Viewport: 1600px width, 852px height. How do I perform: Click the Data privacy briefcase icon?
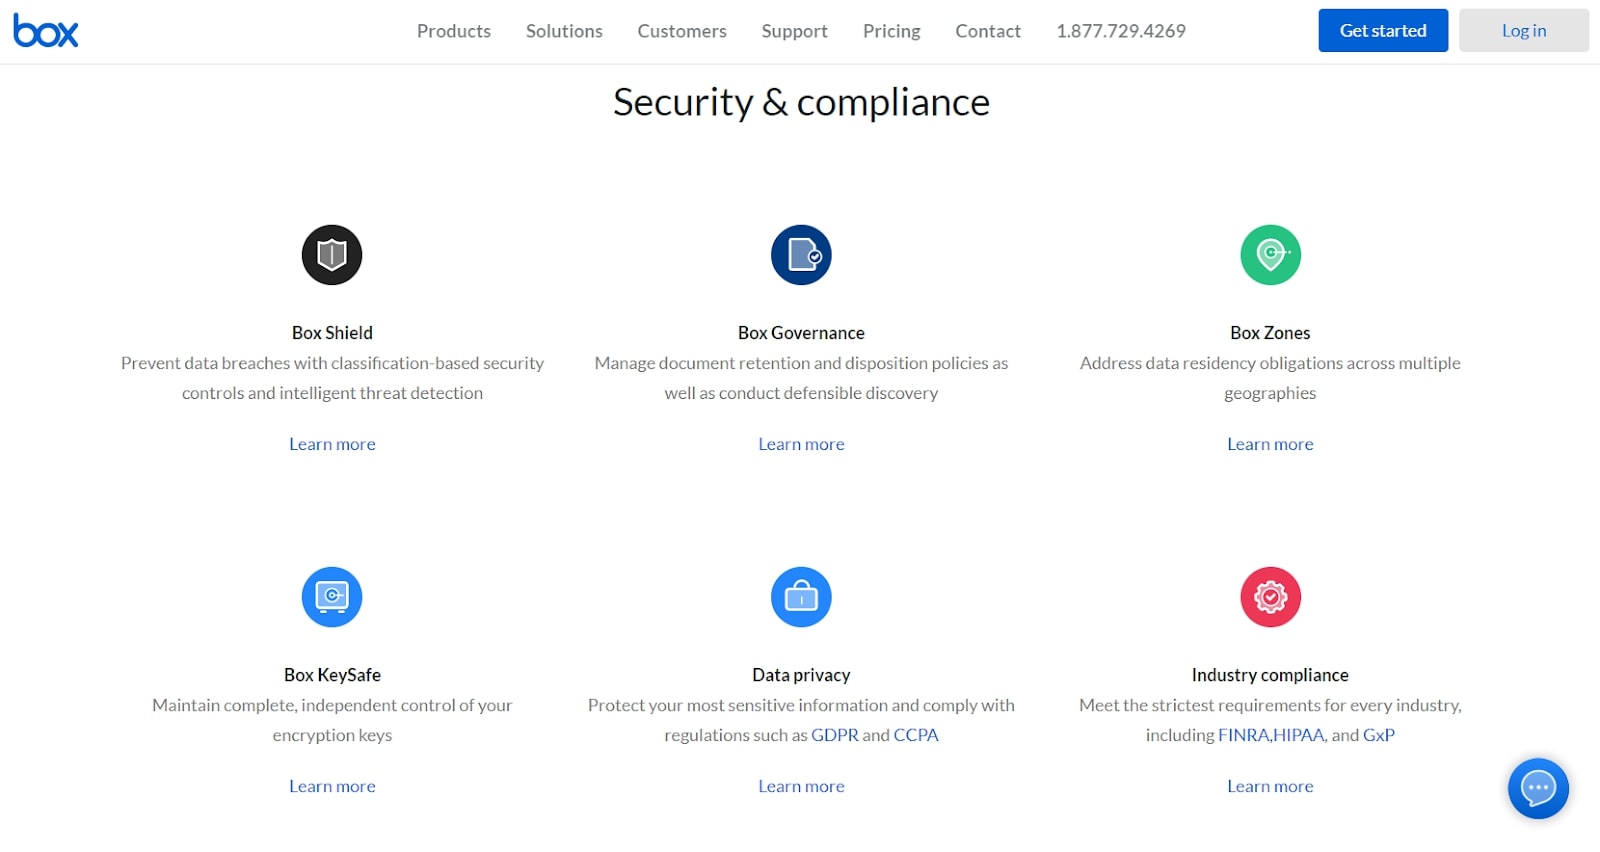(x=801, y=597)
